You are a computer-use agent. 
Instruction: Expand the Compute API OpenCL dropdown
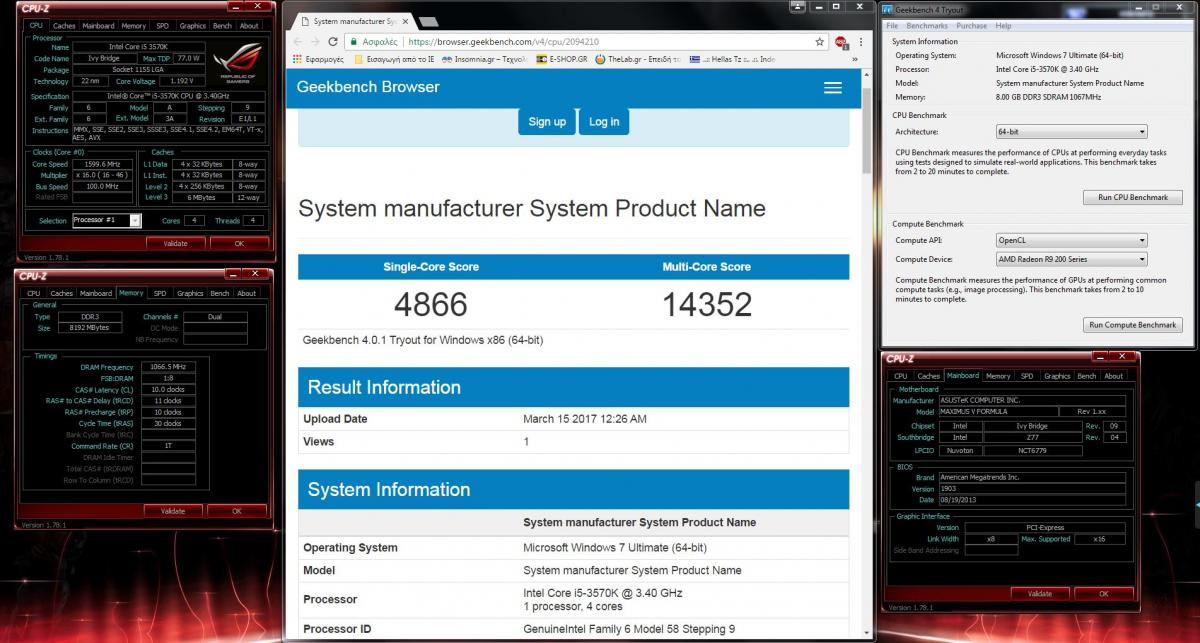(x=1071, y=241)
